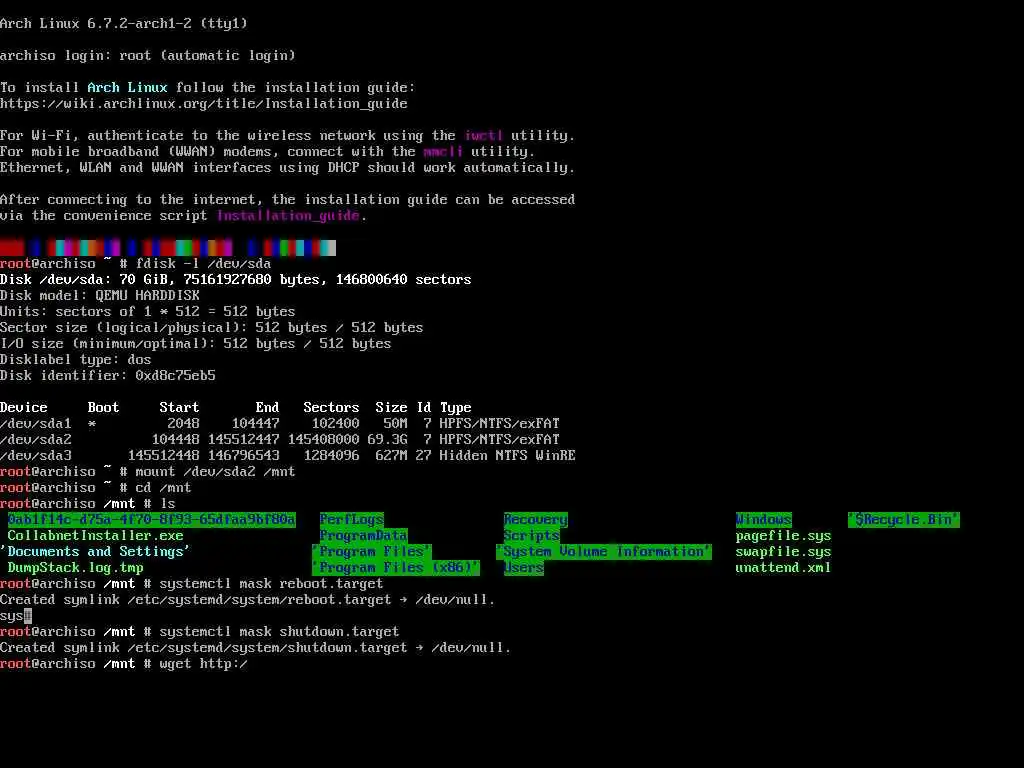Select the /dev/sda3 table row
The width and height of the screenshot is (1024, 768).
click(x=288, y=455)
